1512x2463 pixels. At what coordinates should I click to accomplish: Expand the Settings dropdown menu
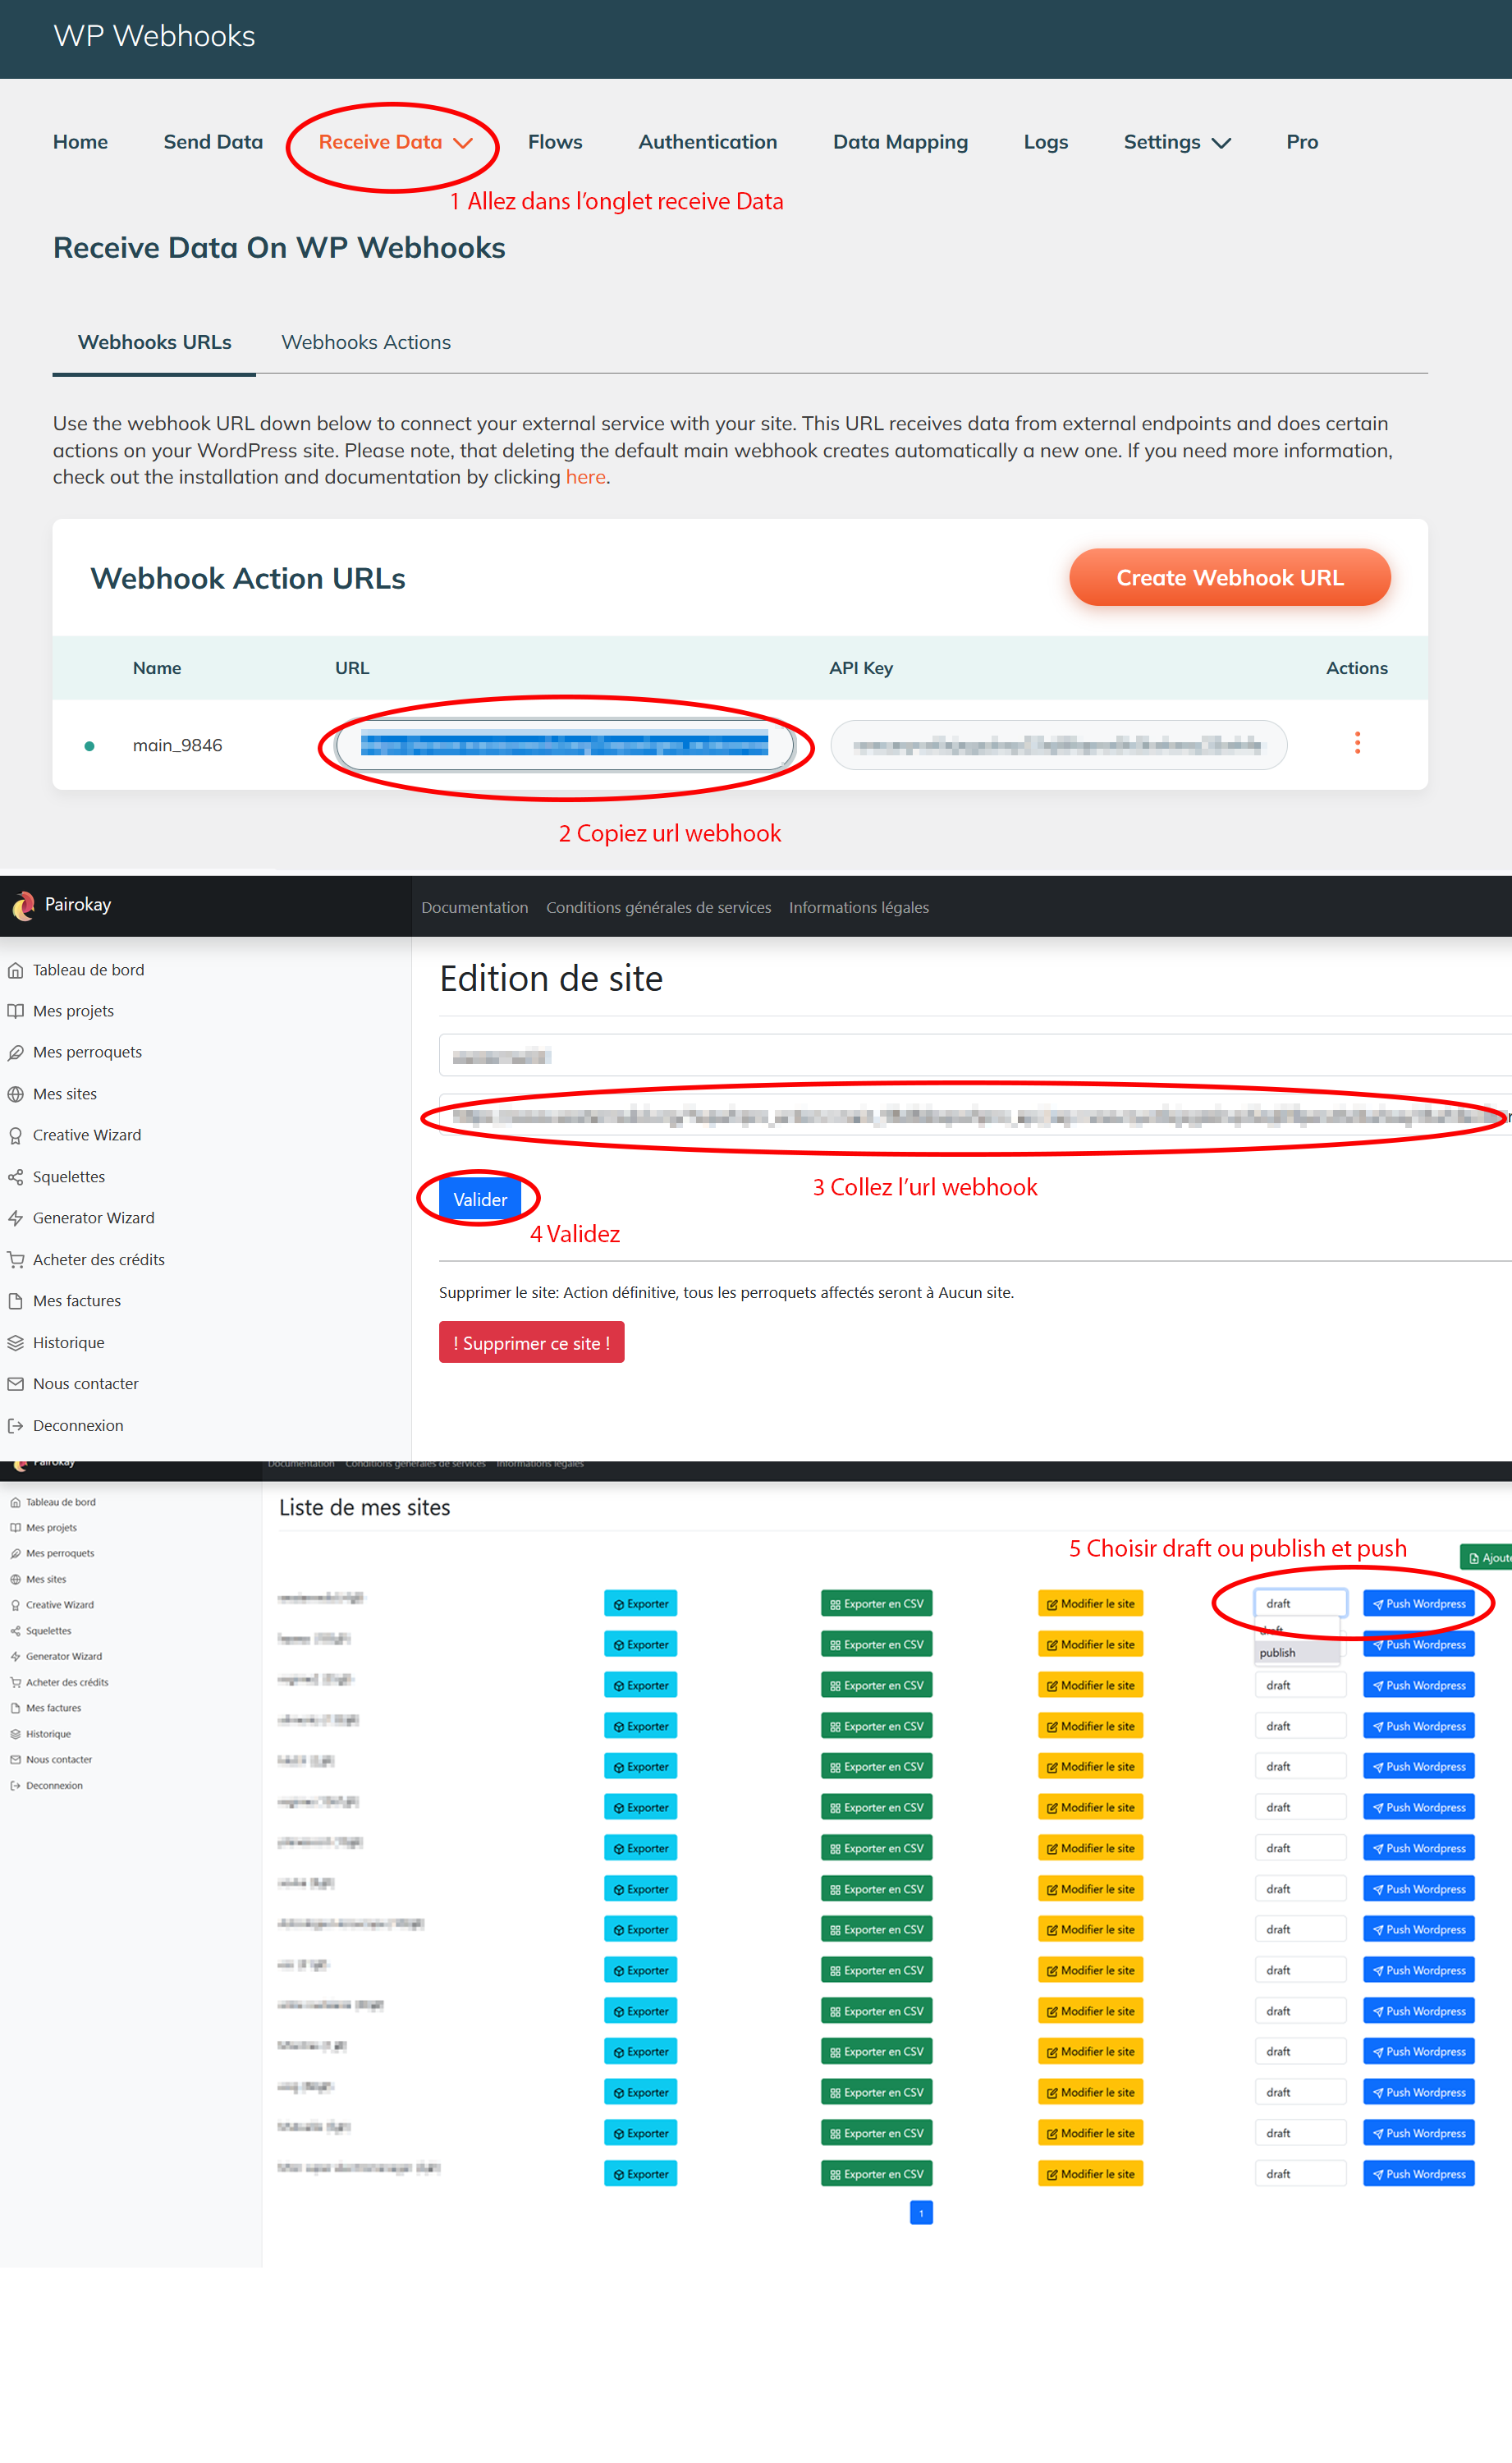click(x=1176, y=143)
